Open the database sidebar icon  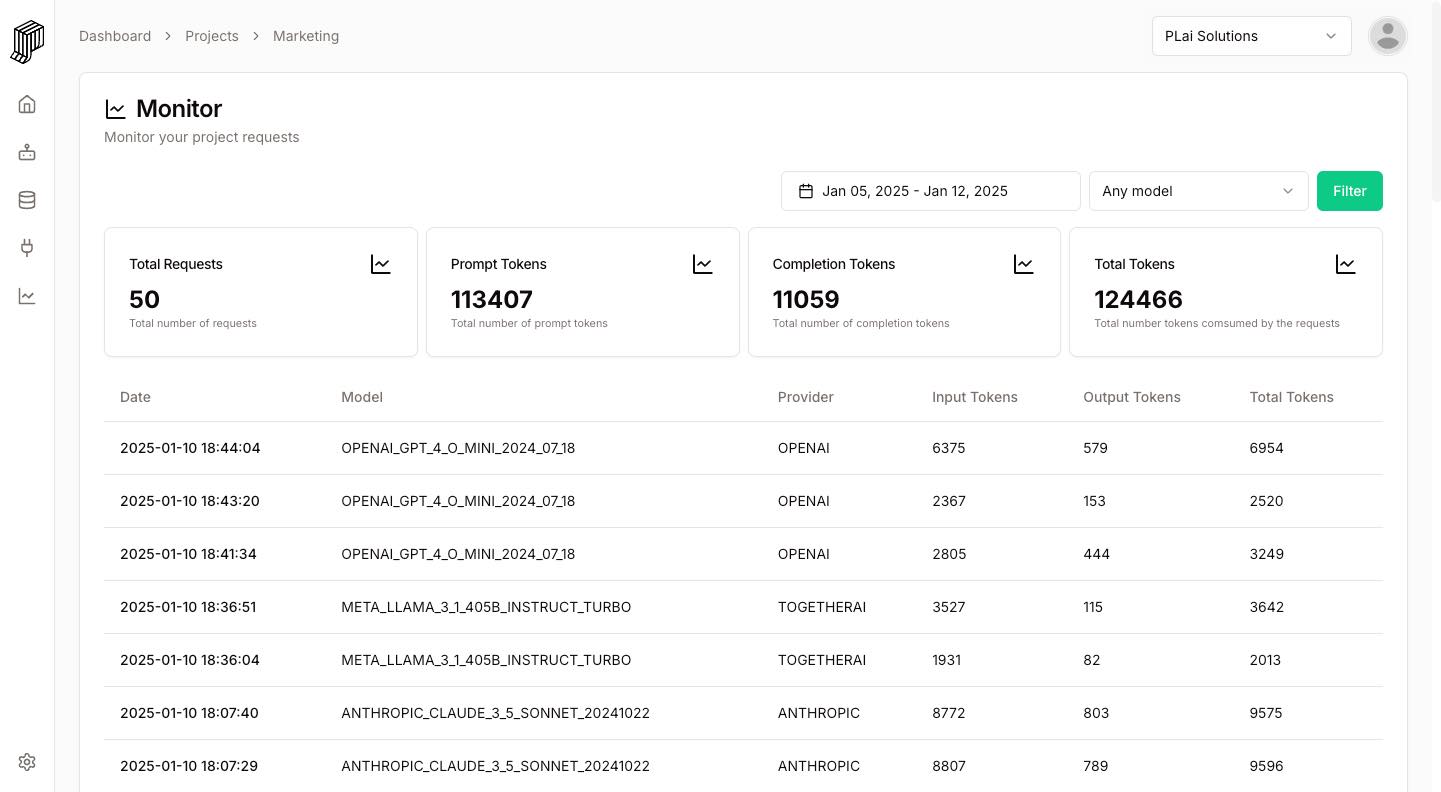click(x=27, y=200)
